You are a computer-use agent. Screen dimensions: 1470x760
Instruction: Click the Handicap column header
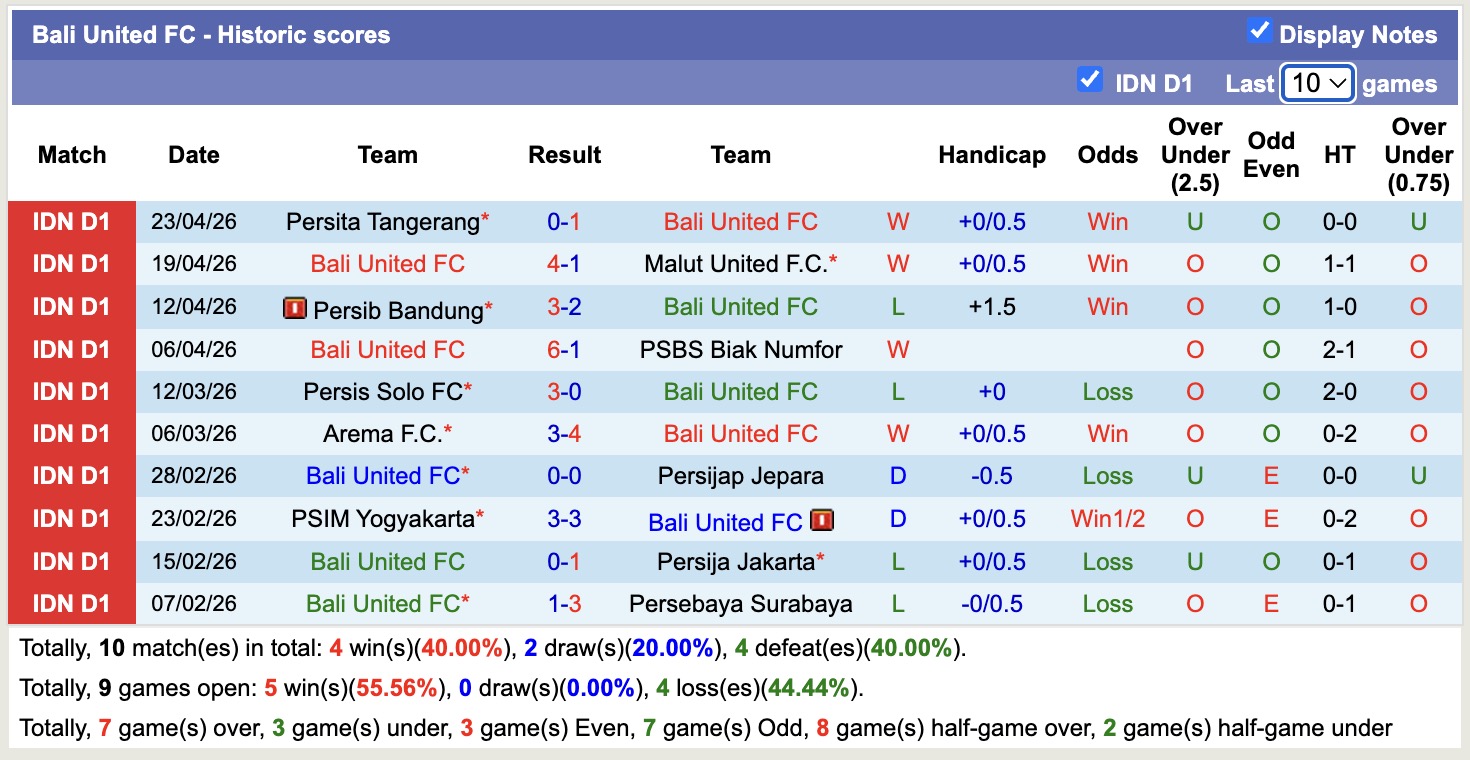pos(991,155)
